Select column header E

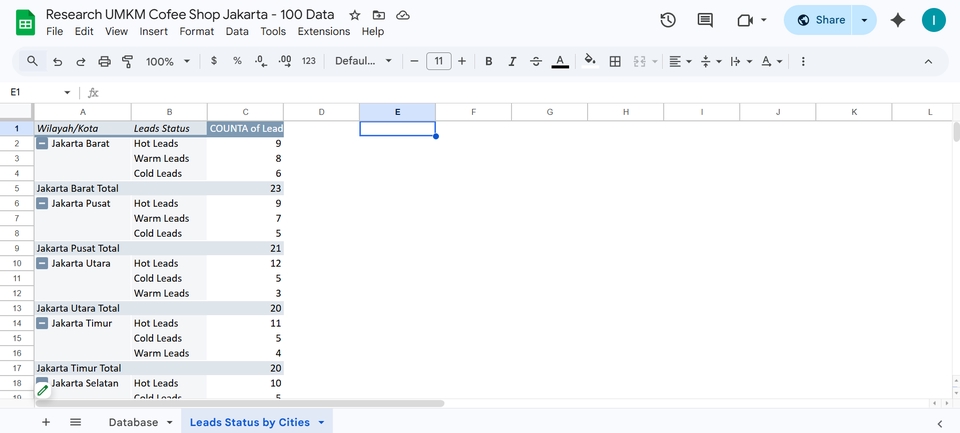pyautogui.click(x=397, y=112)
